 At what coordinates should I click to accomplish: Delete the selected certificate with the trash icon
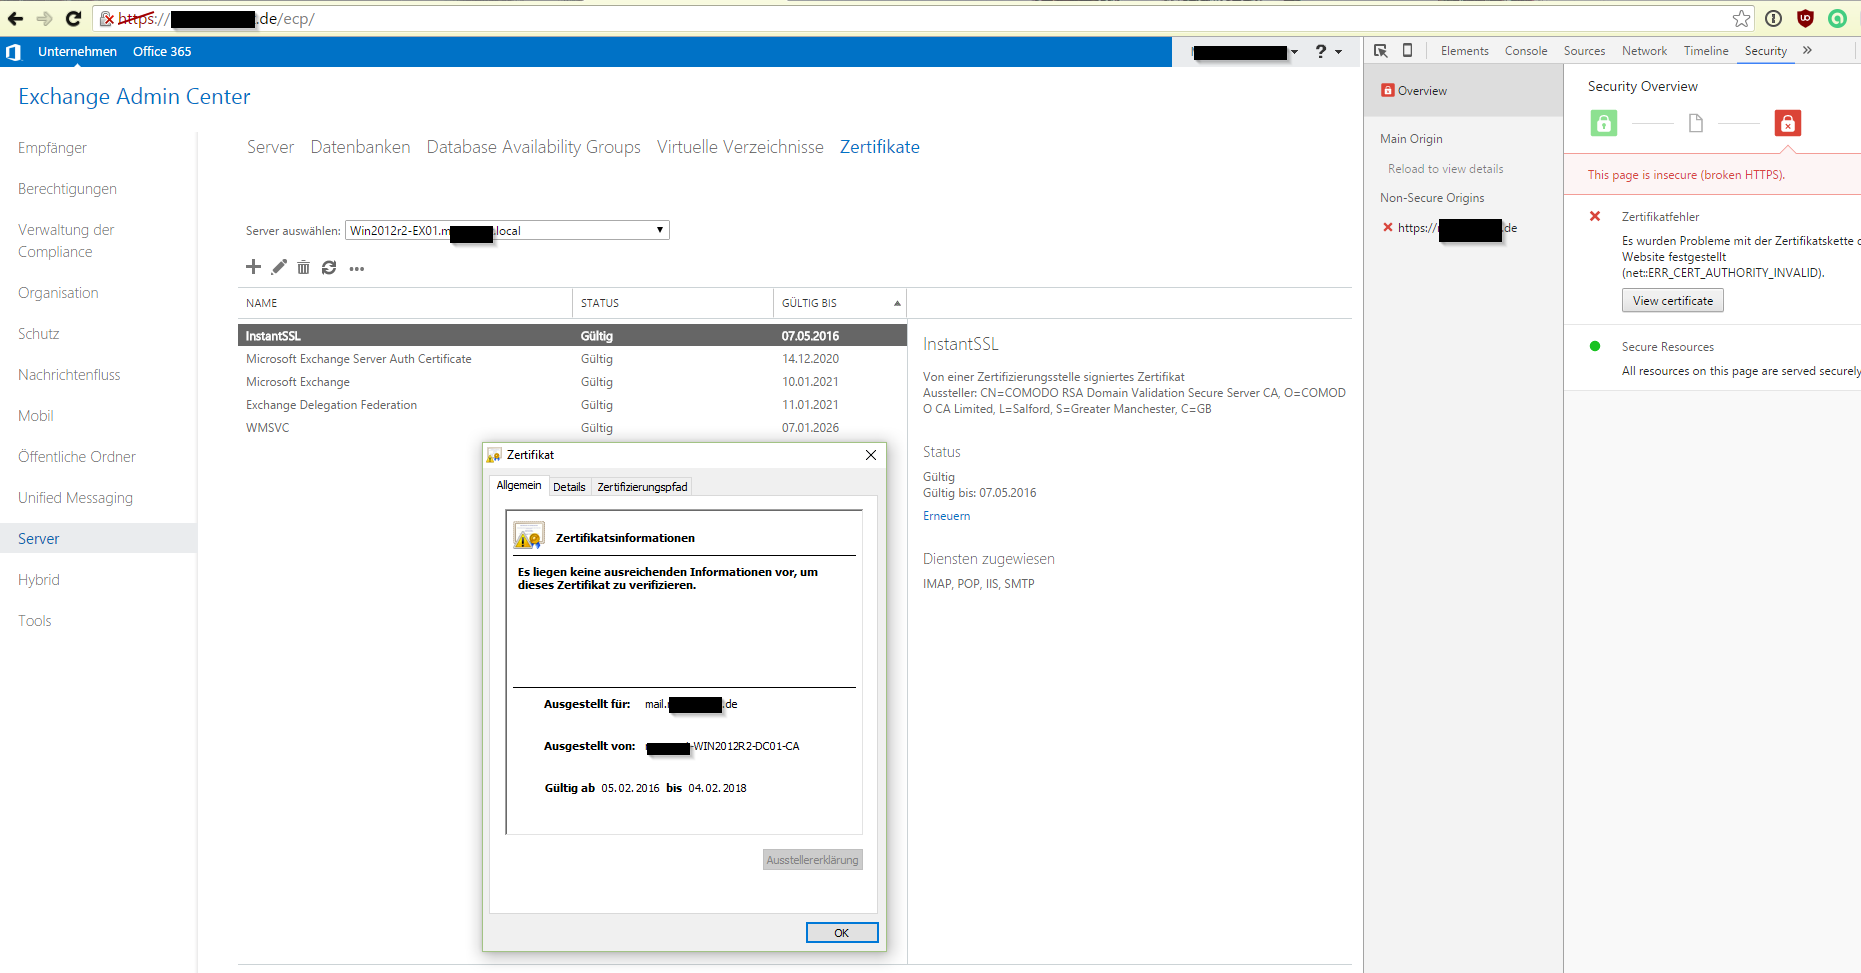(x=303, y=267)
